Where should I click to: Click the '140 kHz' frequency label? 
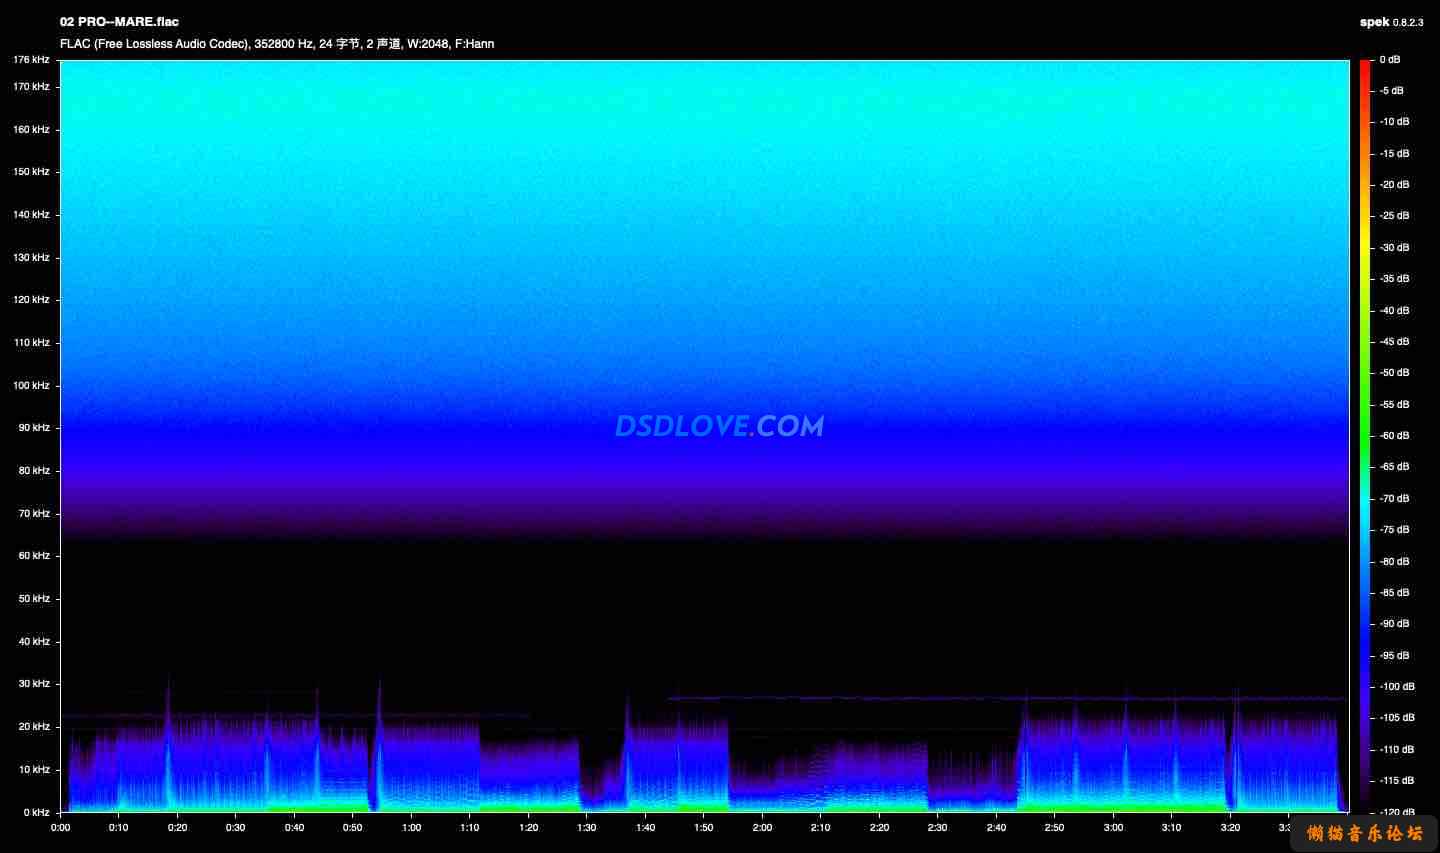31,215
